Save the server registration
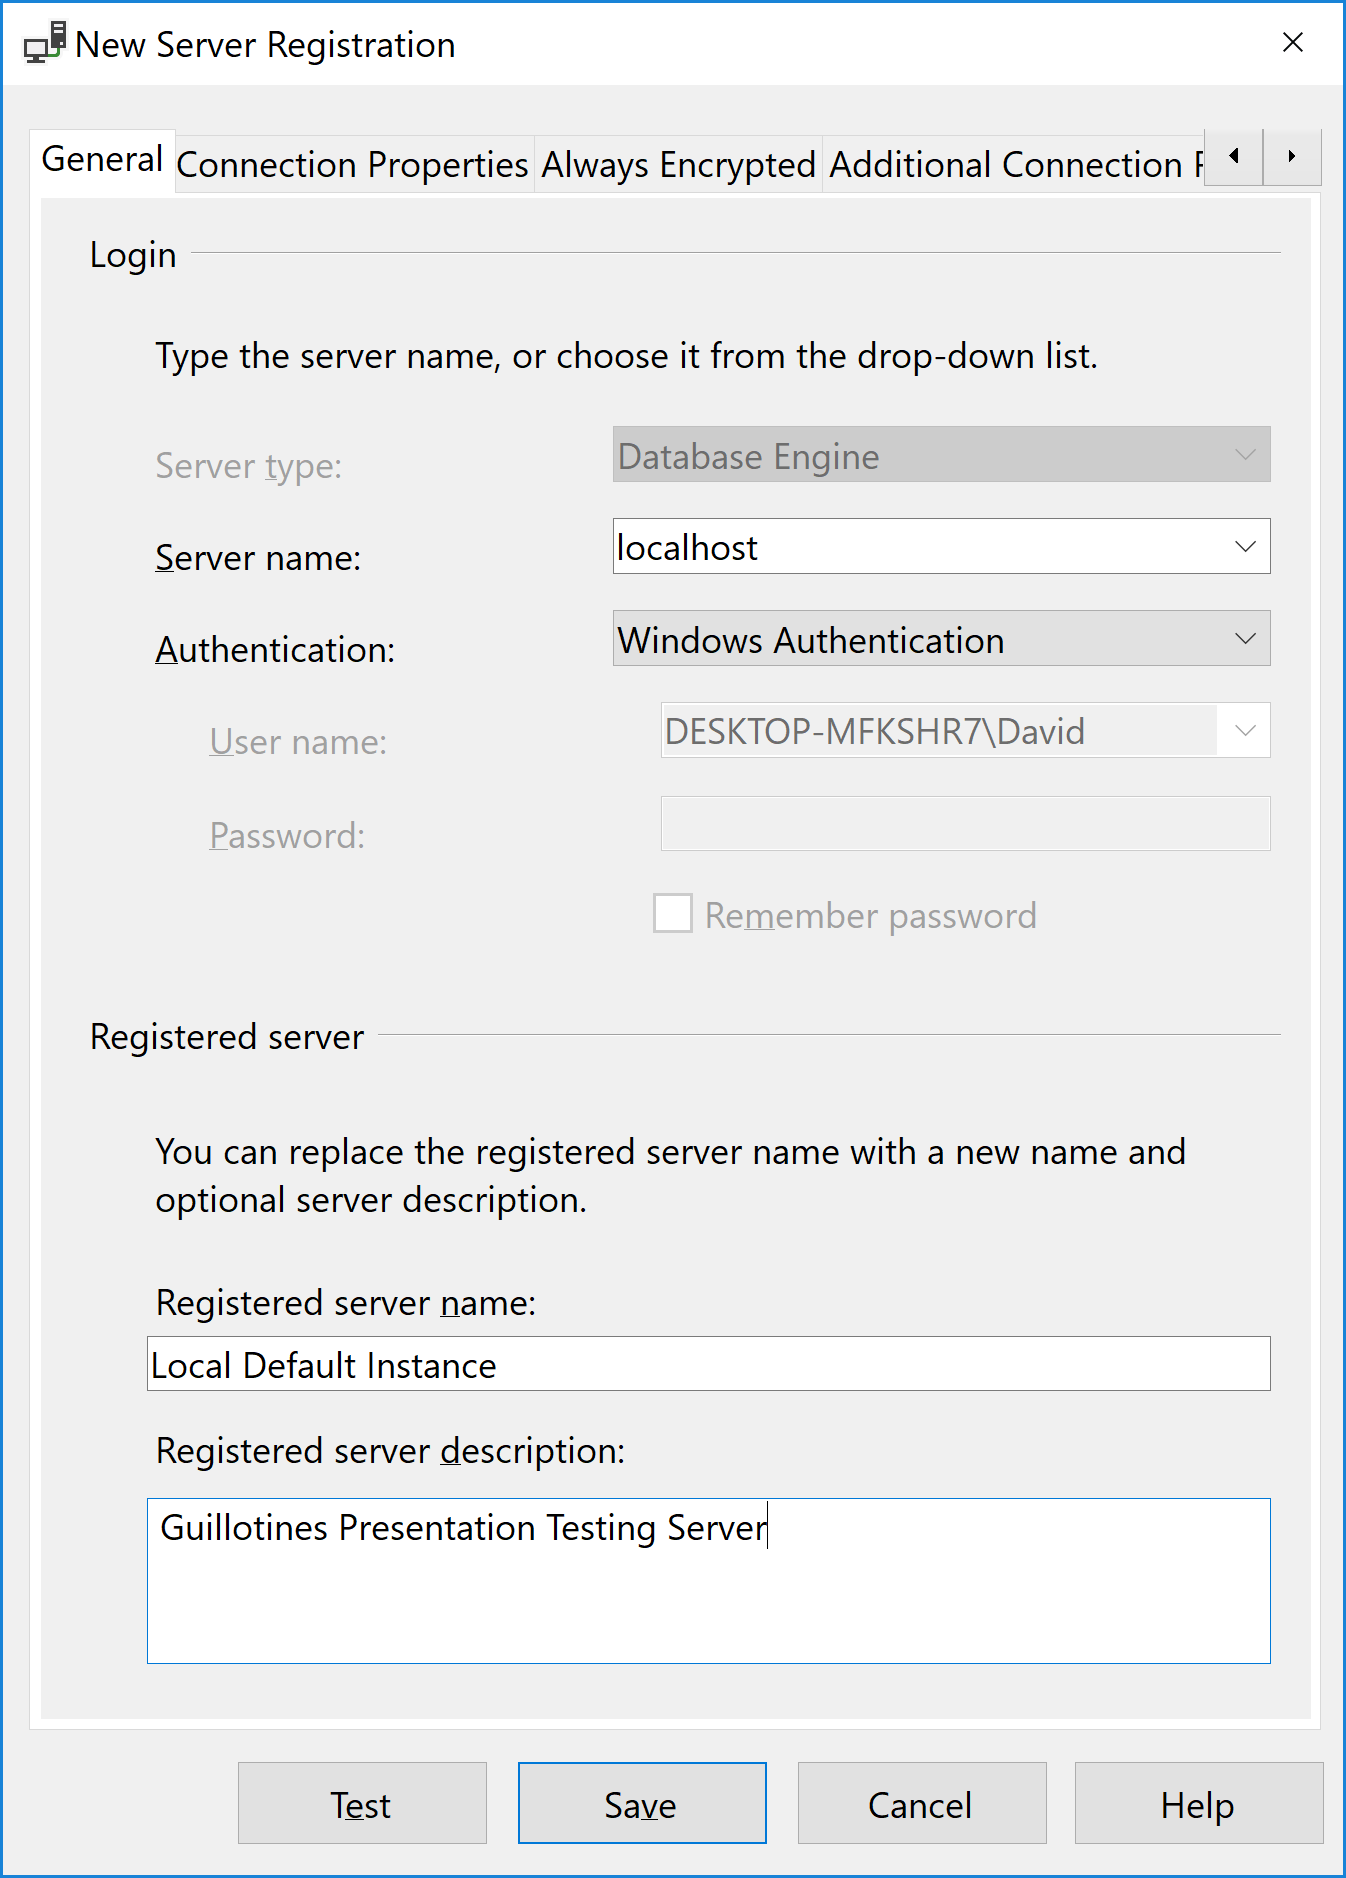1346x1878 pixels. 641,1804
